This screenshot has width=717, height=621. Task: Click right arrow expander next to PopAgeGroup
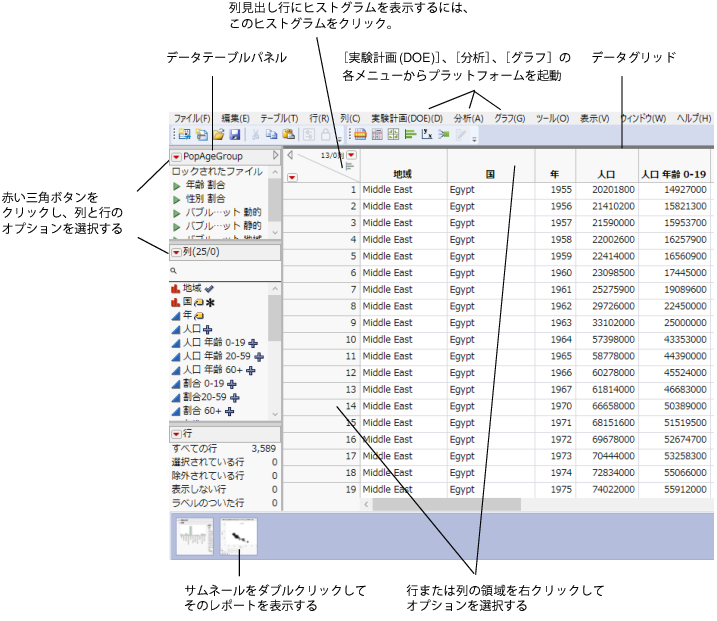coord(275,155)
